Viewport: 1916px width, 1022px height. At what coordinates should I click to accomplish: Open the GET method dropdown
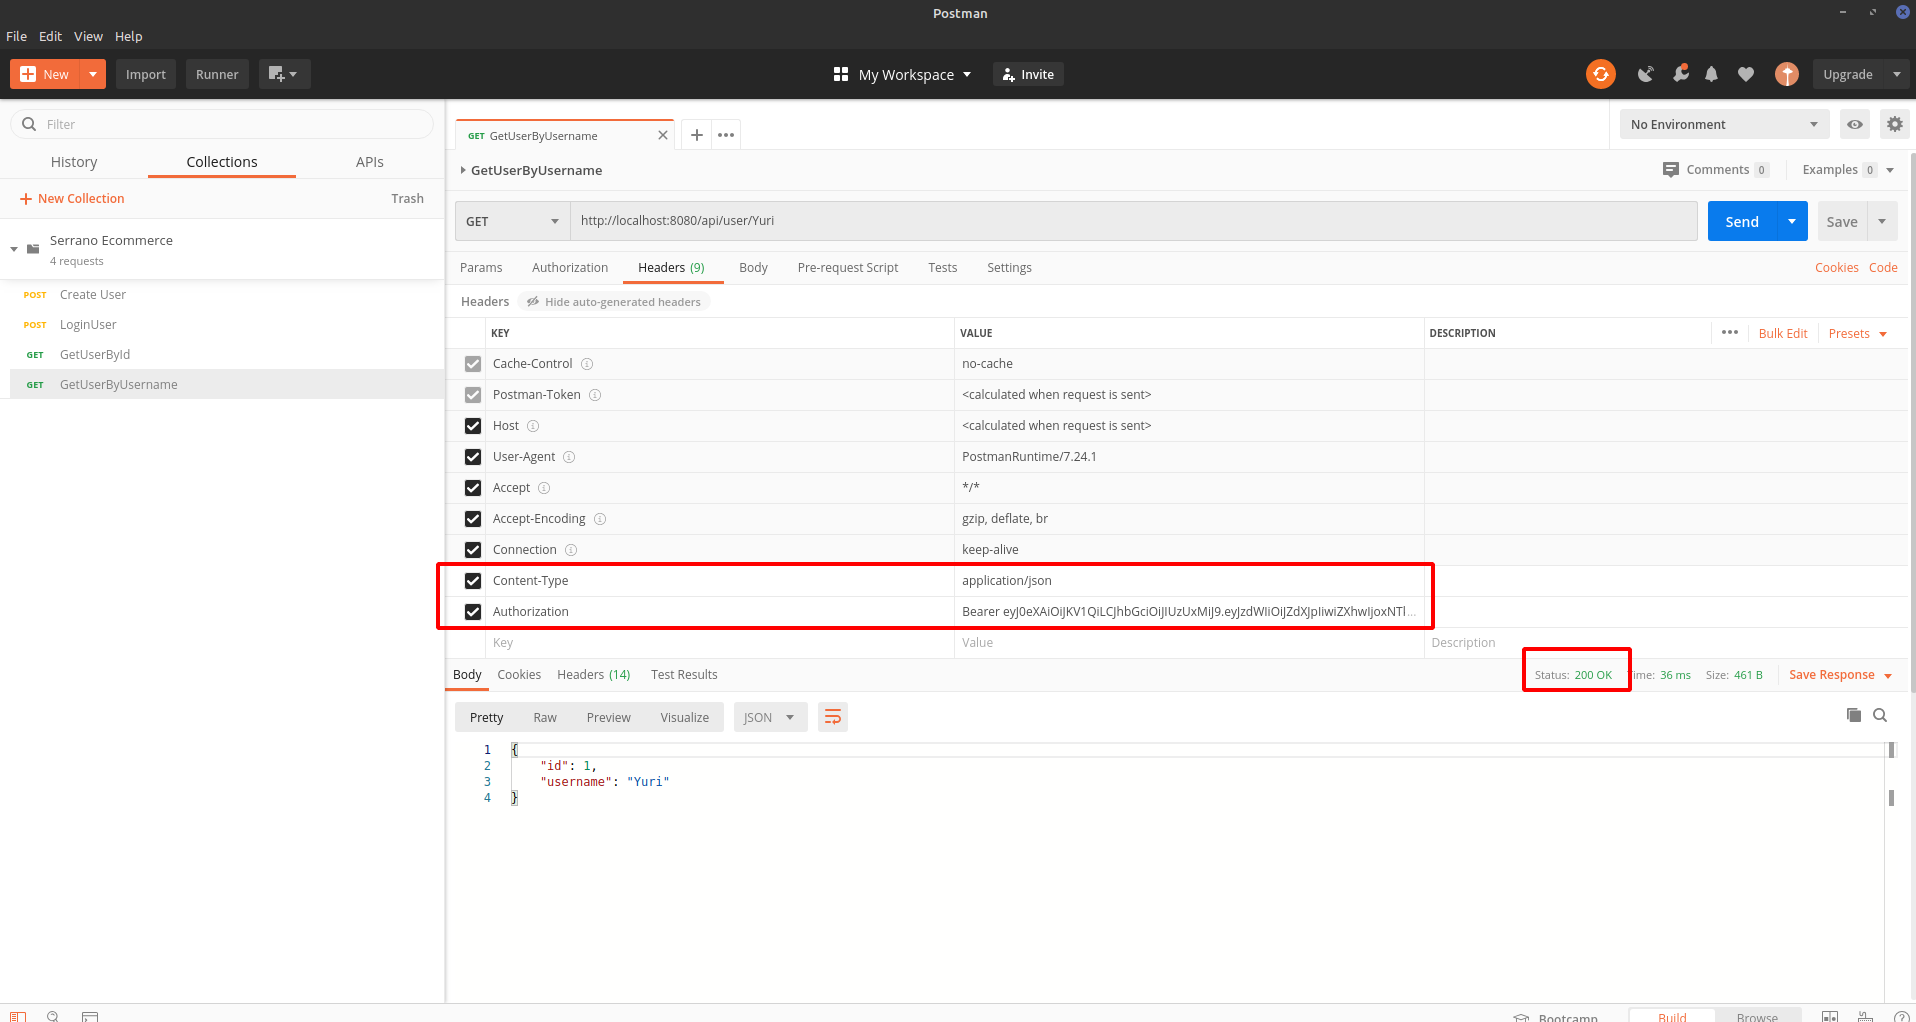pyautogui.click(x=512, y=221)
